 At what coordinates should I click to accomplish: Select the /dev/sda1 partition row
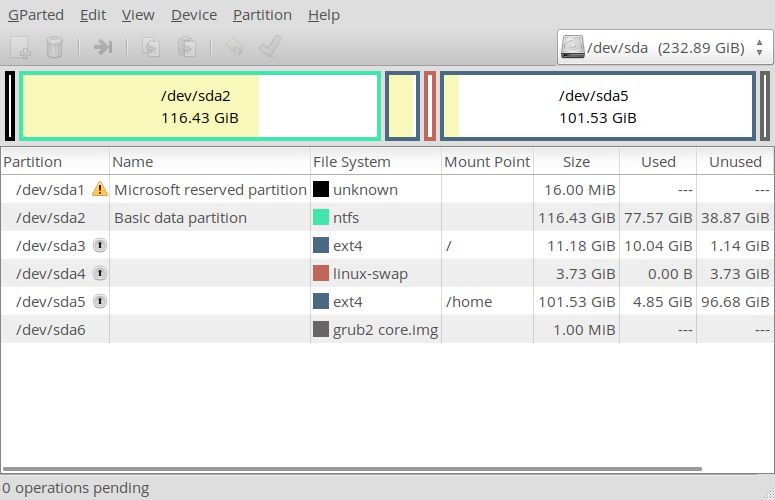coord(387,189)
